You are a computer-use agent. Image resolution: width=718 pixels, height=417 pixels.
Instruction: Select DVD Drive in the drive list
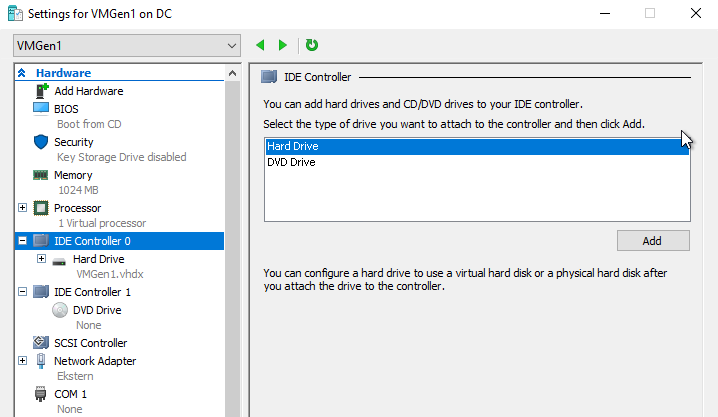[291, 162]
